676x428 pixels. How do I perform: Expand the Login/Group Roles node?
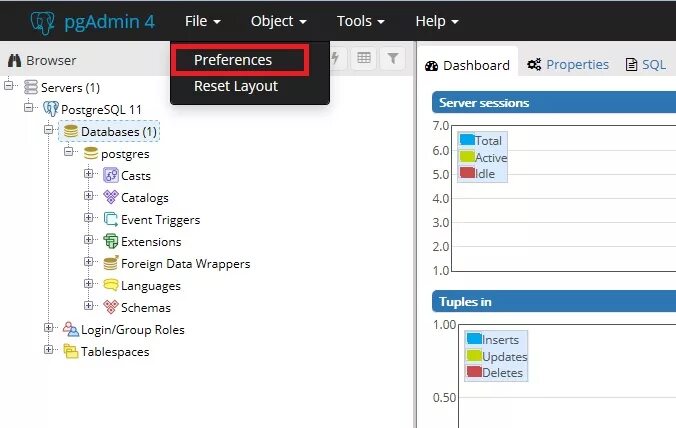tap(49, 328)
